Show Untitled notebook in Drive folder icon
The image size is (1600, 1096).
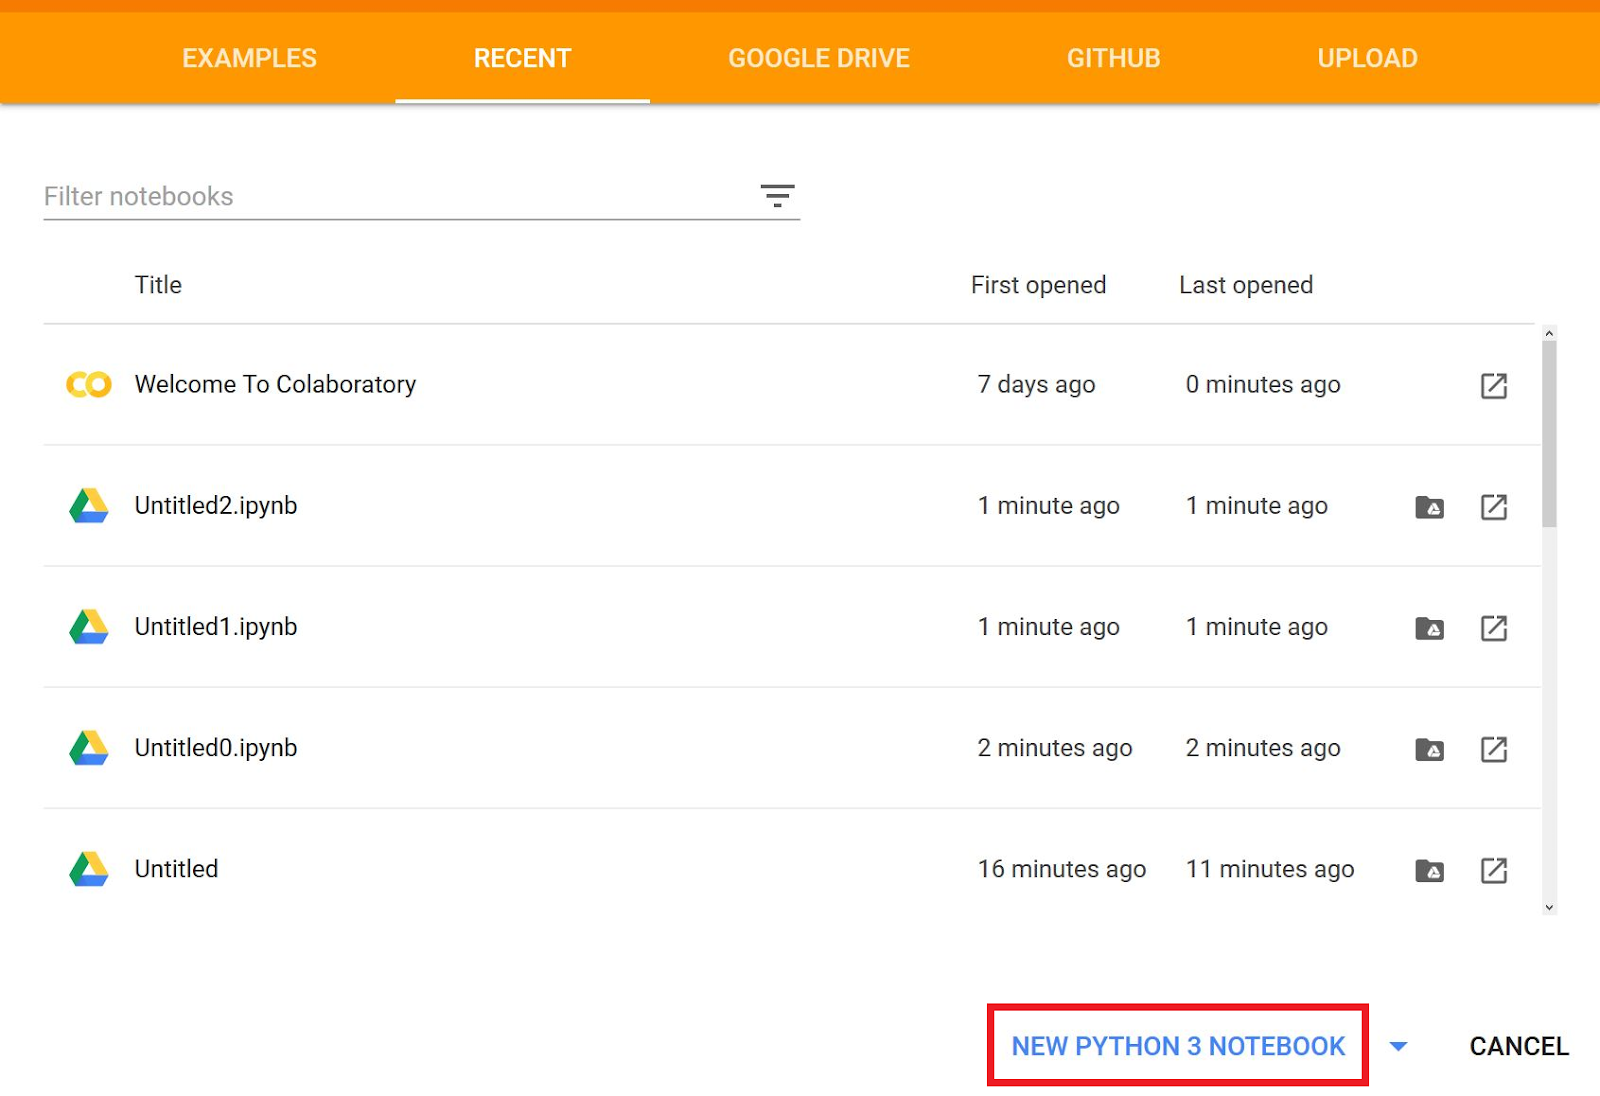[1430, 870]
